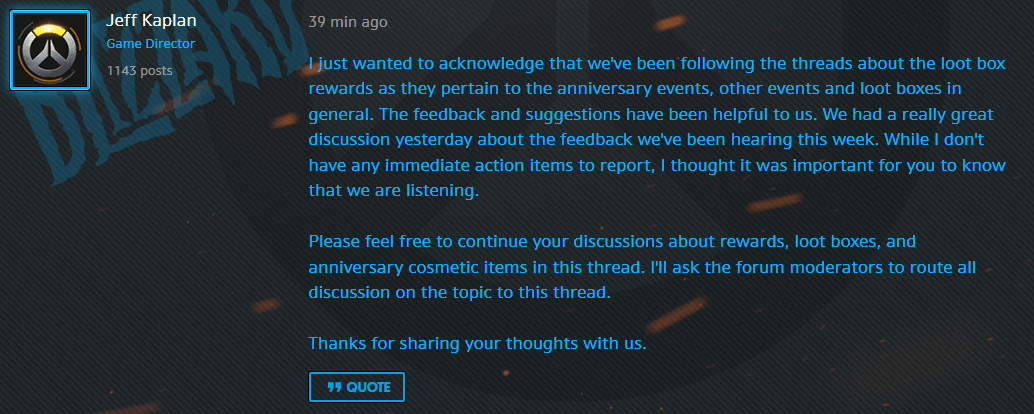Image resolution: width=1034 pixels, height=414 pixels.
Task: View the 1143 posts count
Action: pyautogui.click(x=139, y=70)
